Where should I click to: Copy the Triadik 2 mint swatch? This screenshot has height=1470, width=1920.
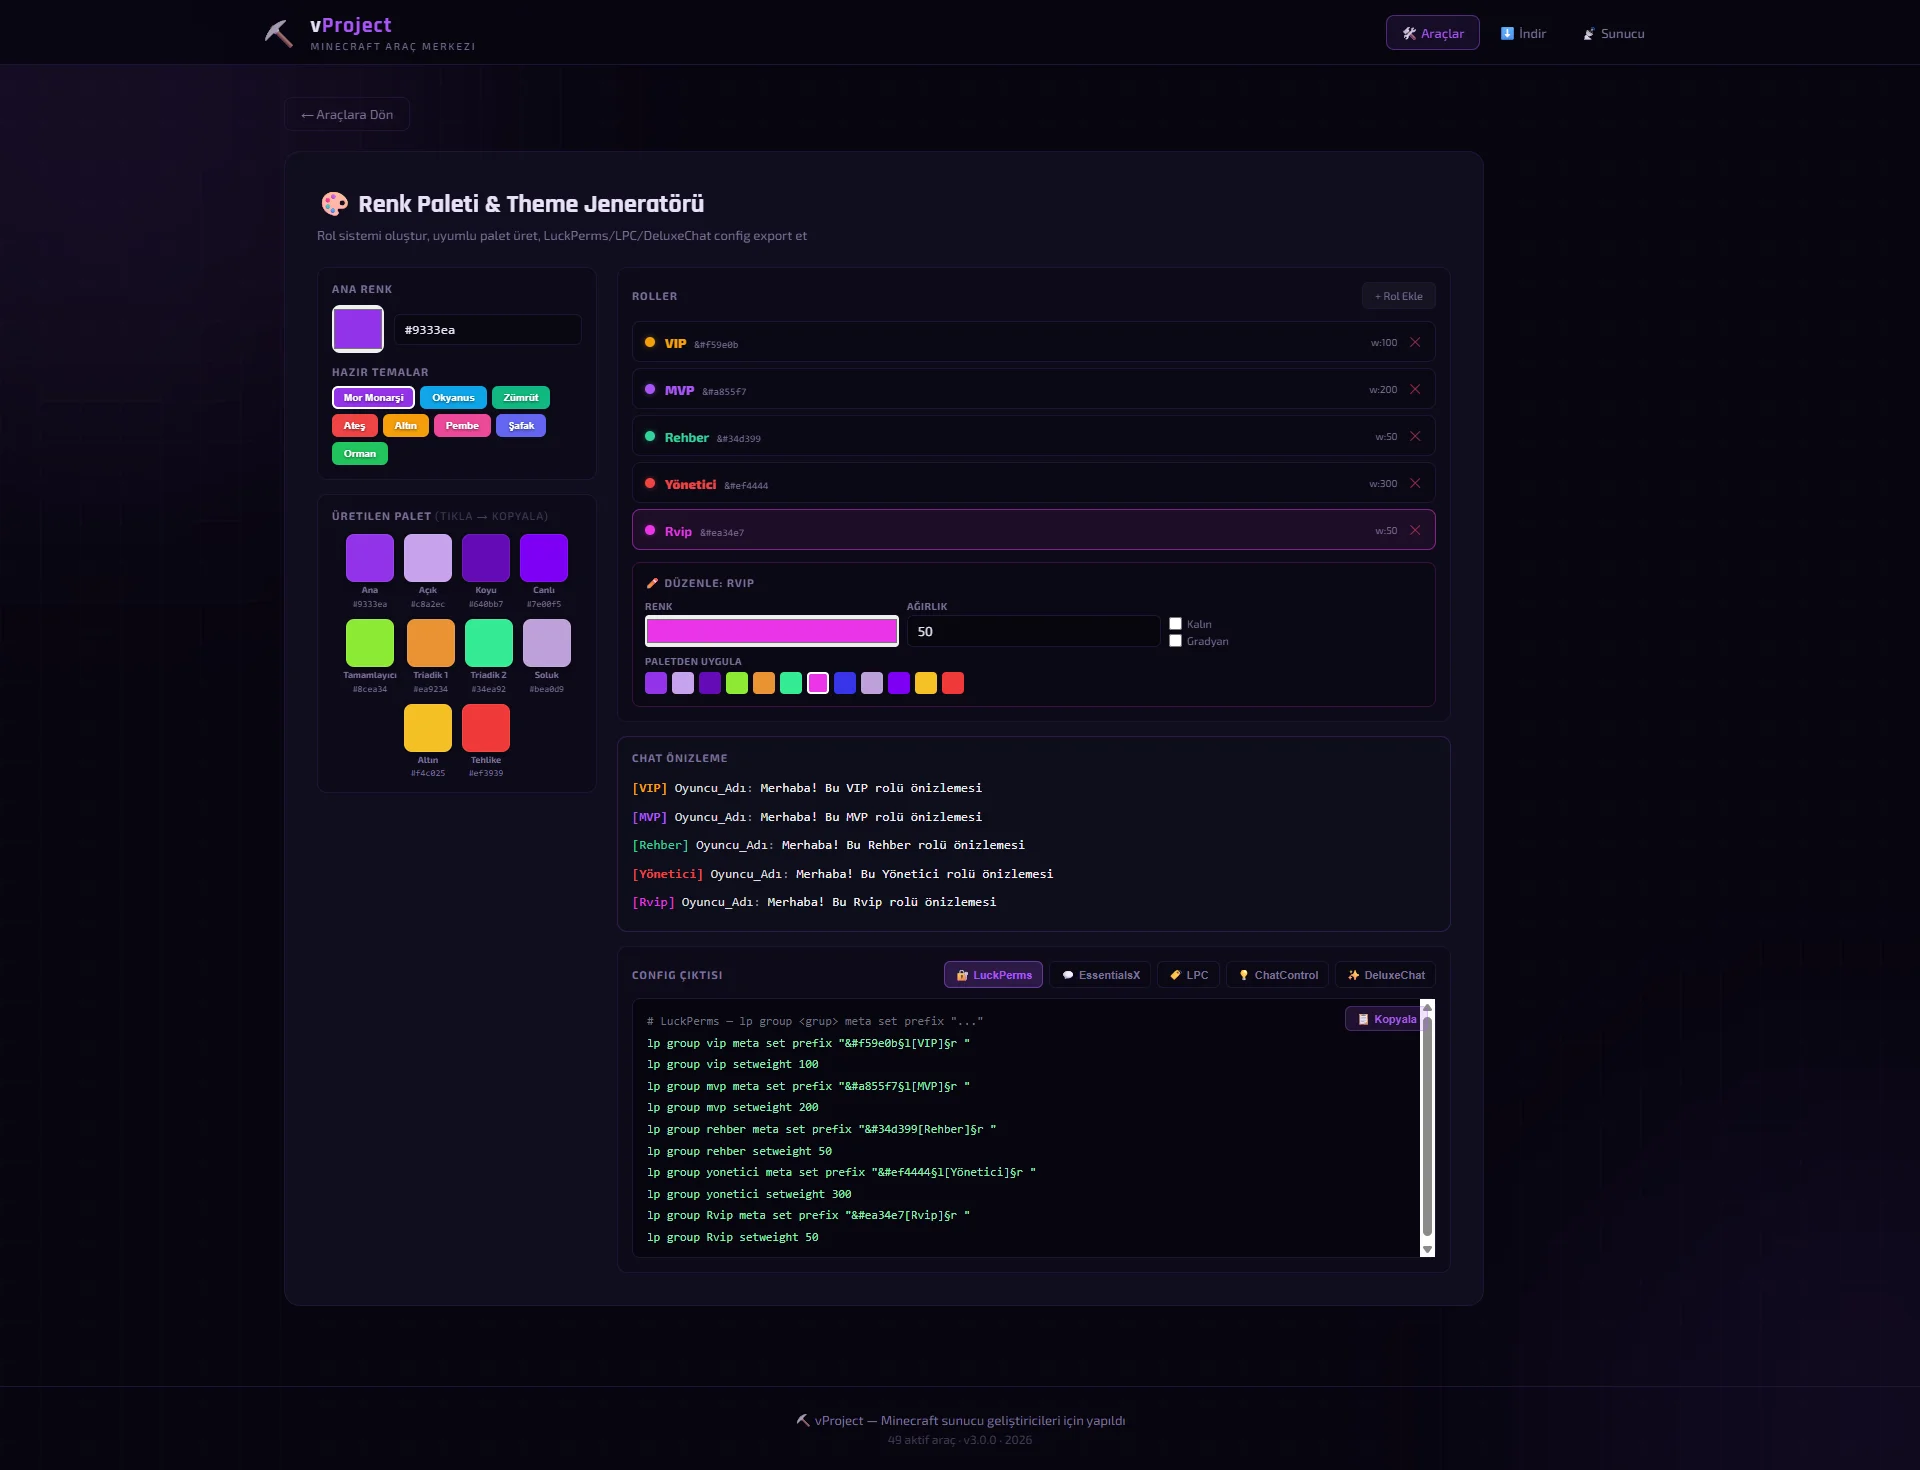(489, 643)
